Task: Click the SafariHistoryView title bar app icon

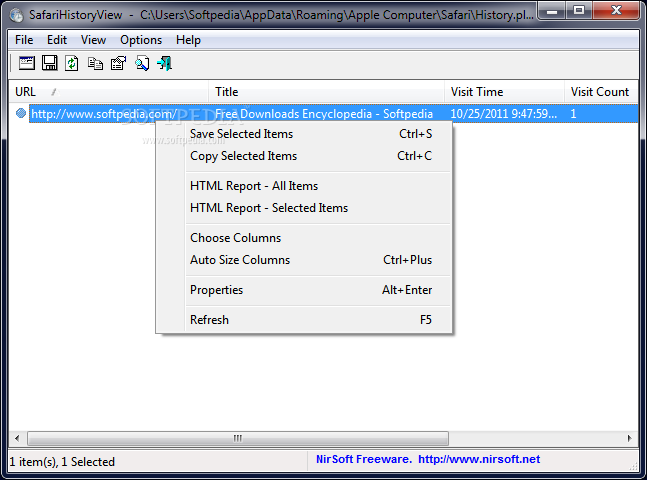Action: tap(17, 15)
